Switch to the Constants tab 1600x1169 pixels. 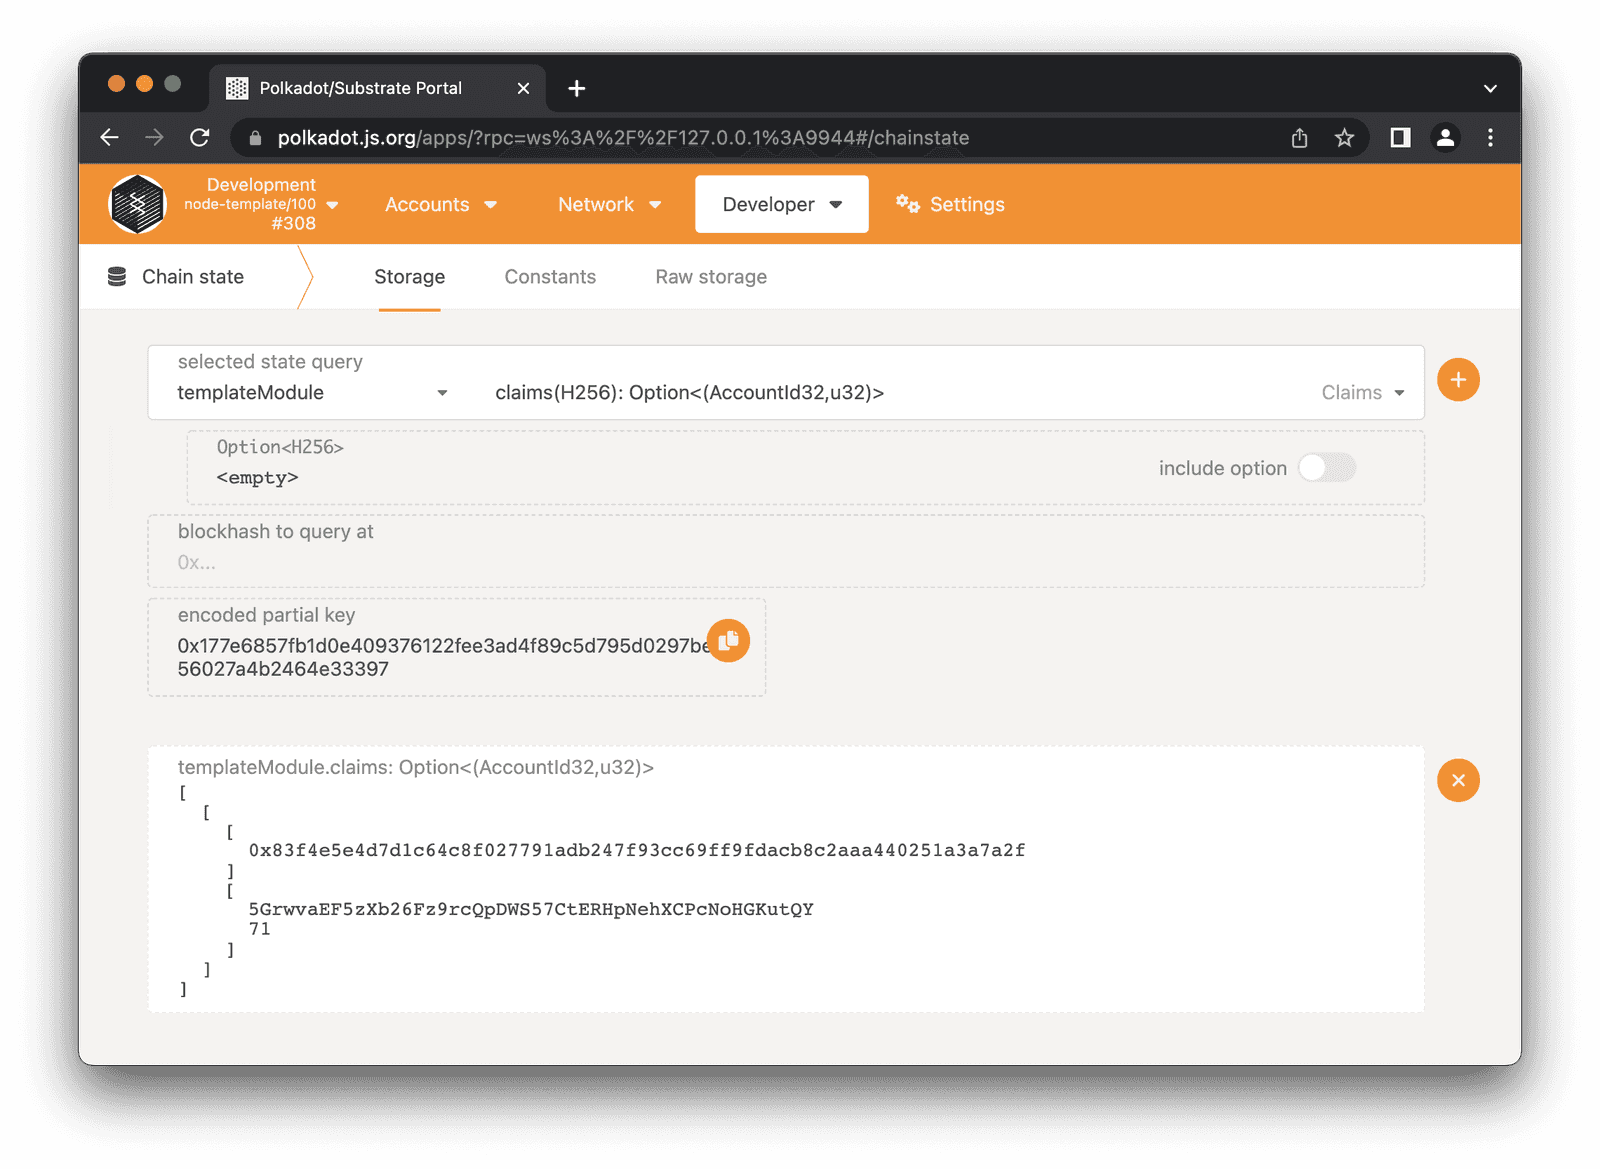[549, 276]
